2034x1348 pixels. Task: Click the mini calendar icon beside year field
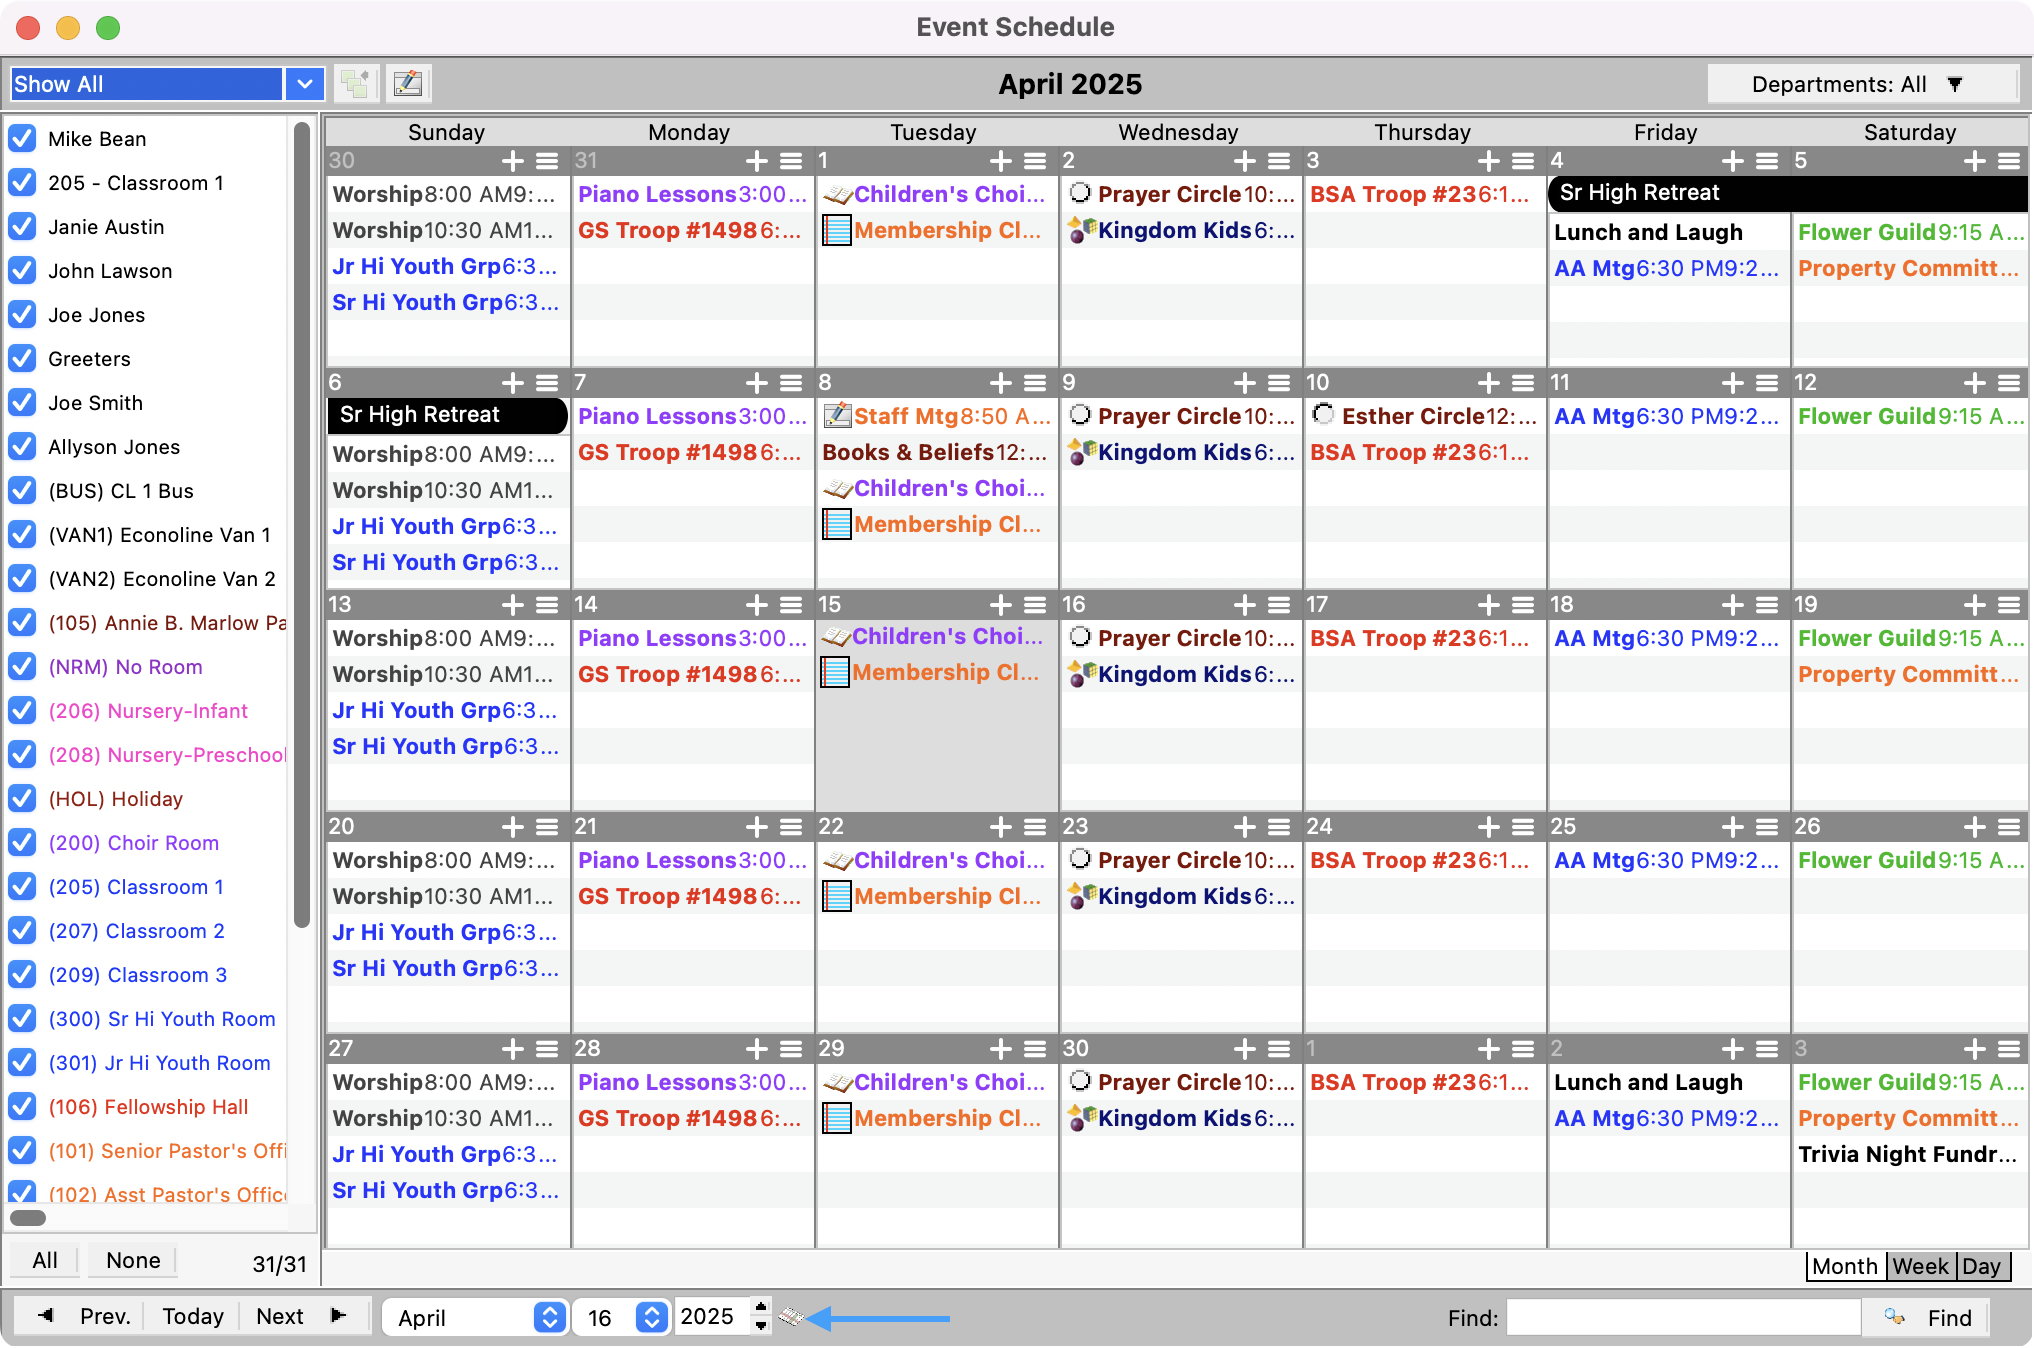pyautogui.click(x=791, y=1317)
